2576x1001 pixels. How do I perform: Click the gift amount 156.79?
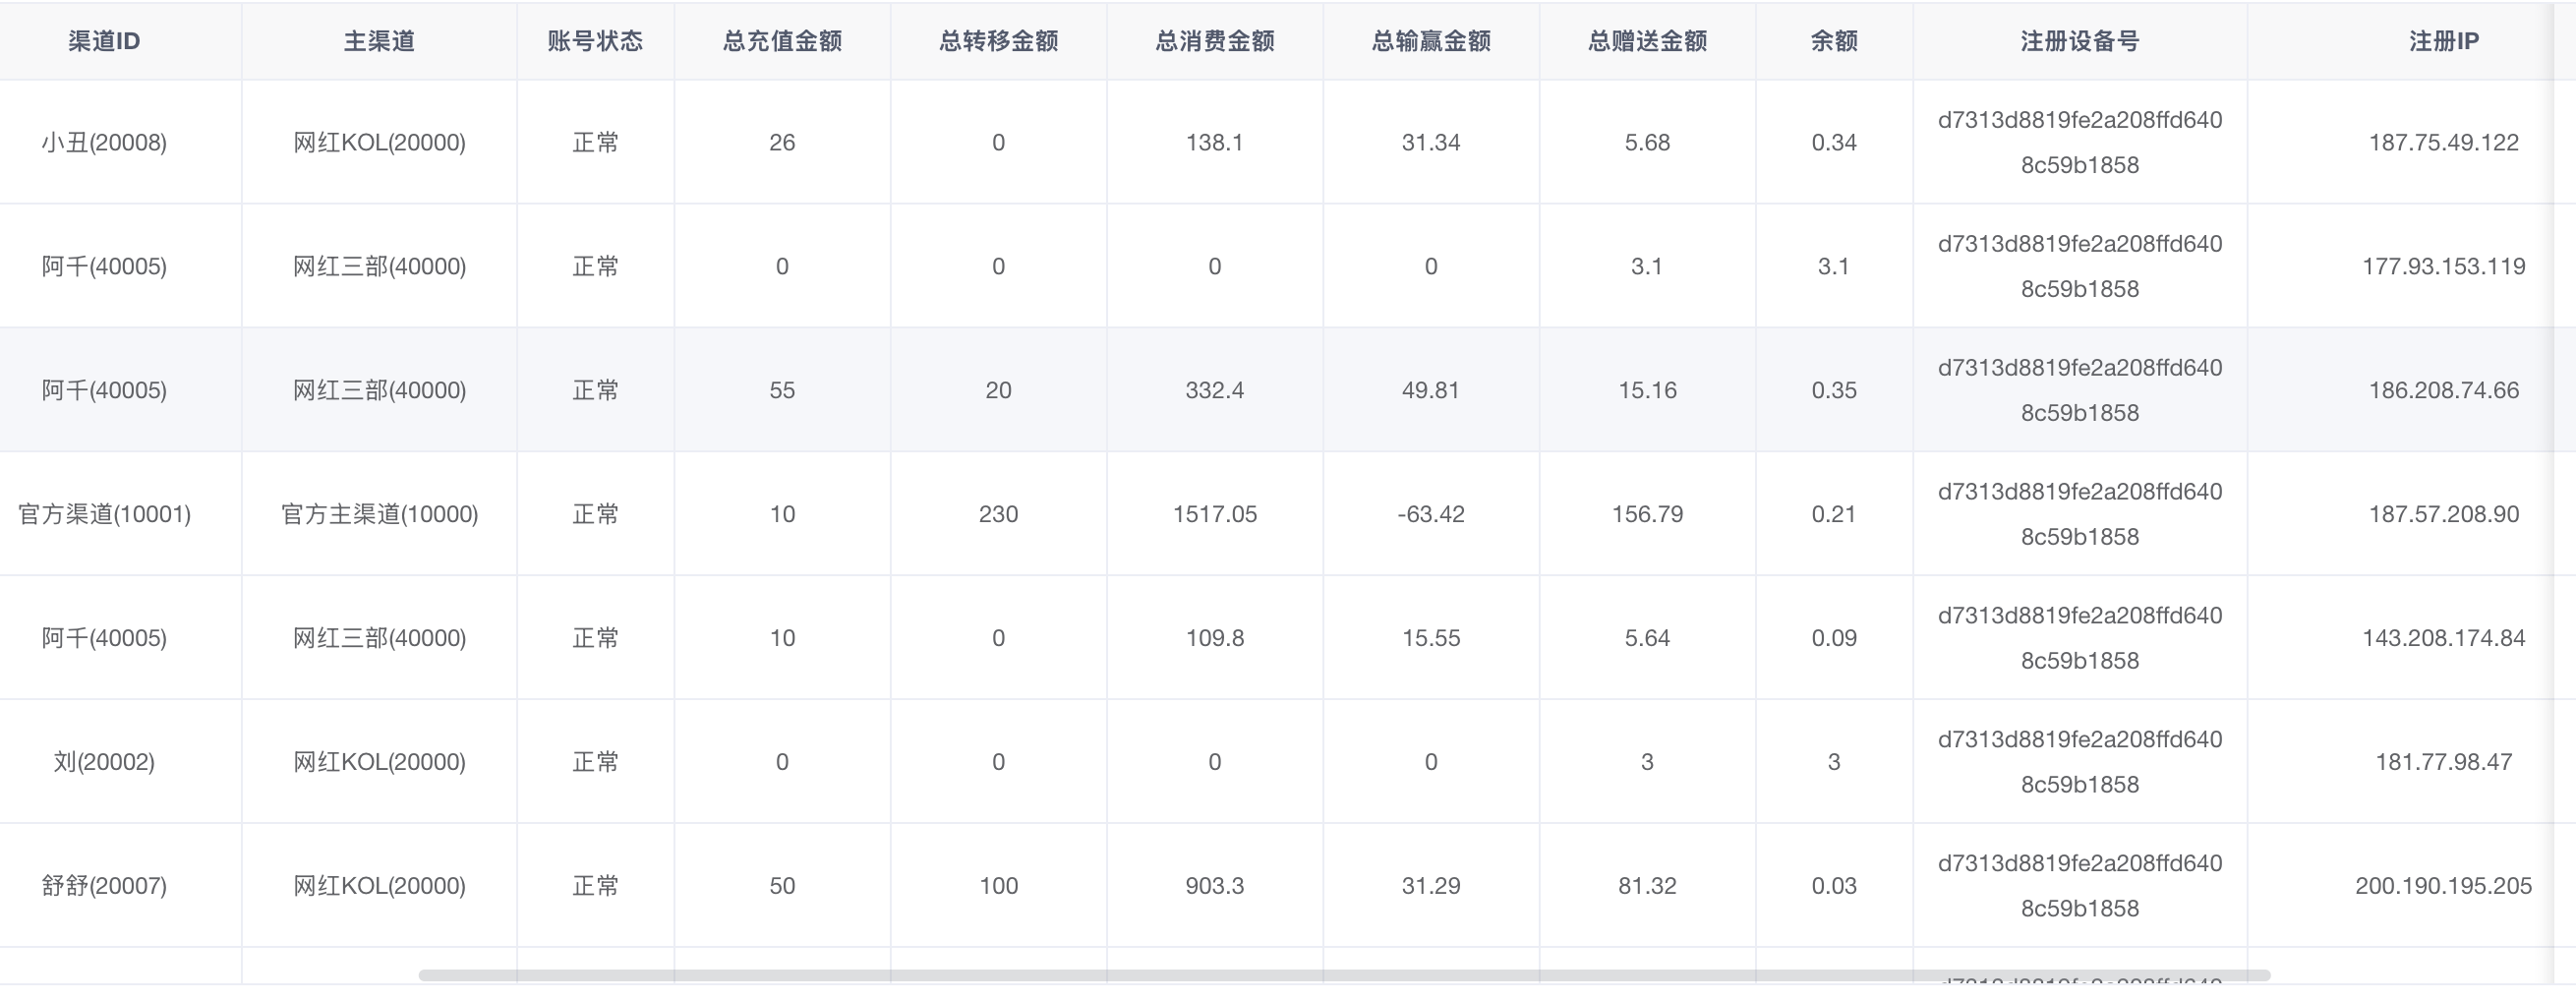click(x=1647, y=514)
